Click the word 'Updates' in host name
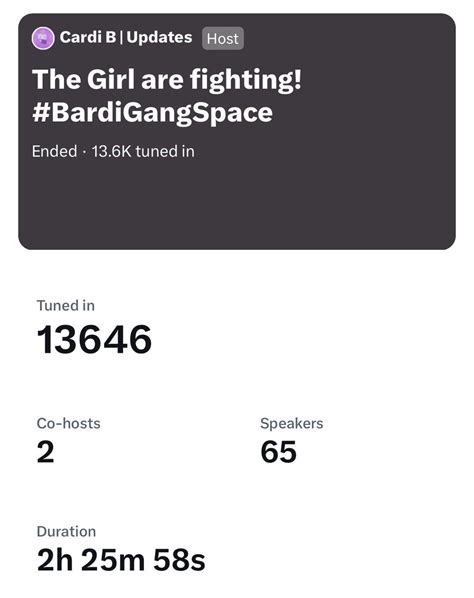 tap(159, 38)
